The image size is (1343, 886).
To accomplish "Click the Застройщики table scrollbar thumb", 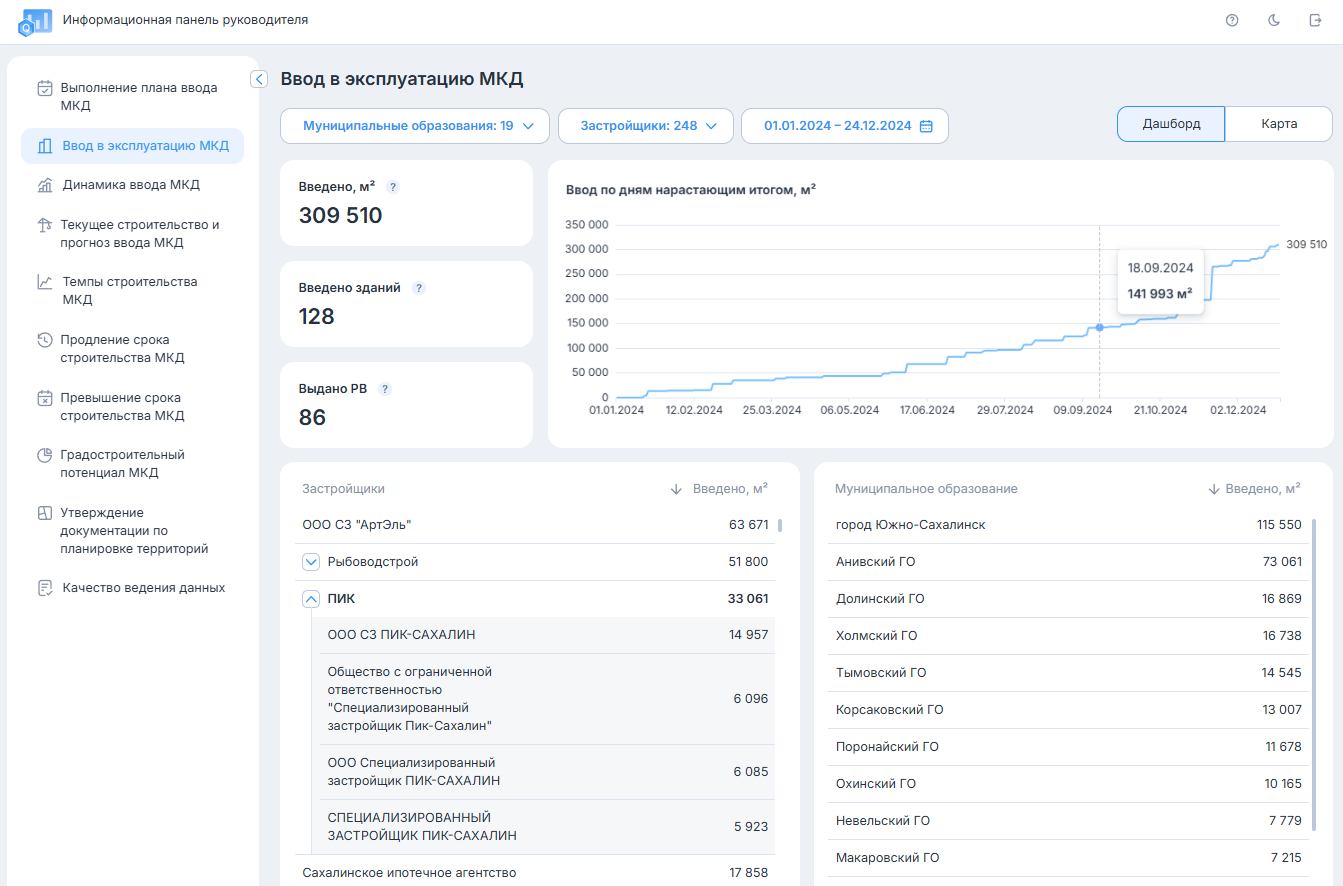I will (x=780, y=524).
